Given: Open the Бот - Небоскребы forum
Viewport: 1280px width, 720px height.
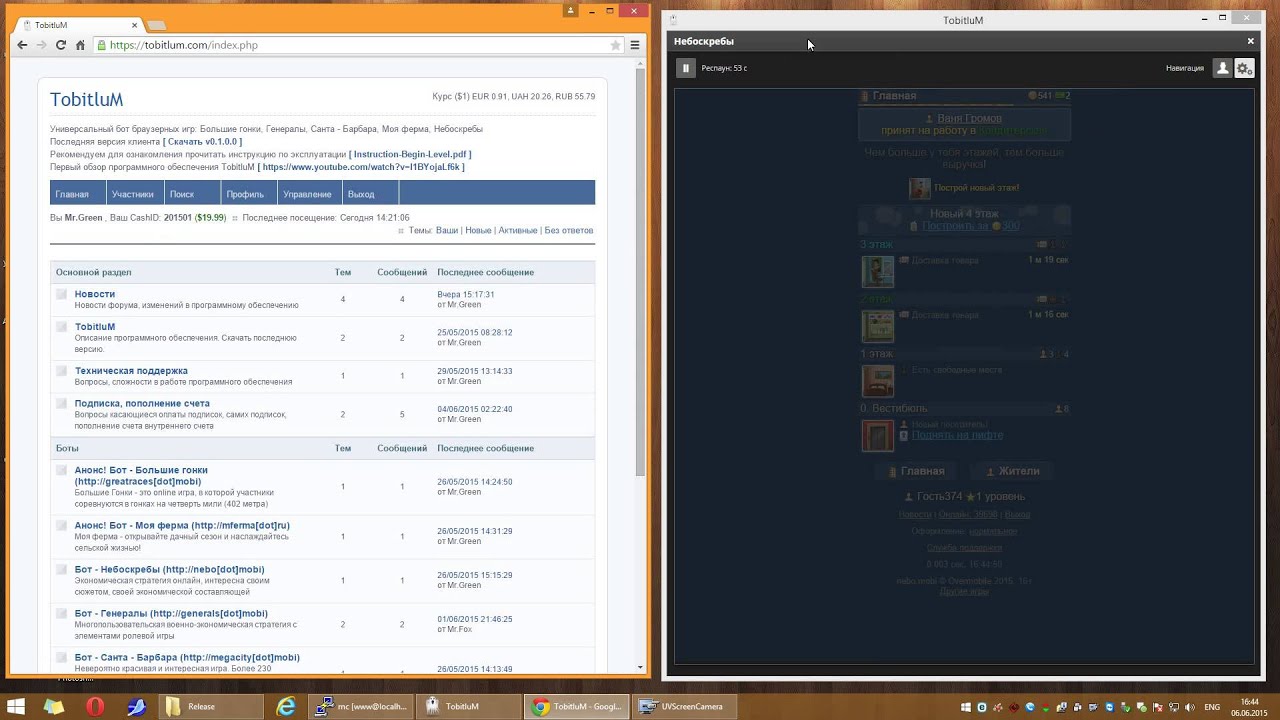Looking at the screenshot, I should pyautogui.click(x=169, y=569).
